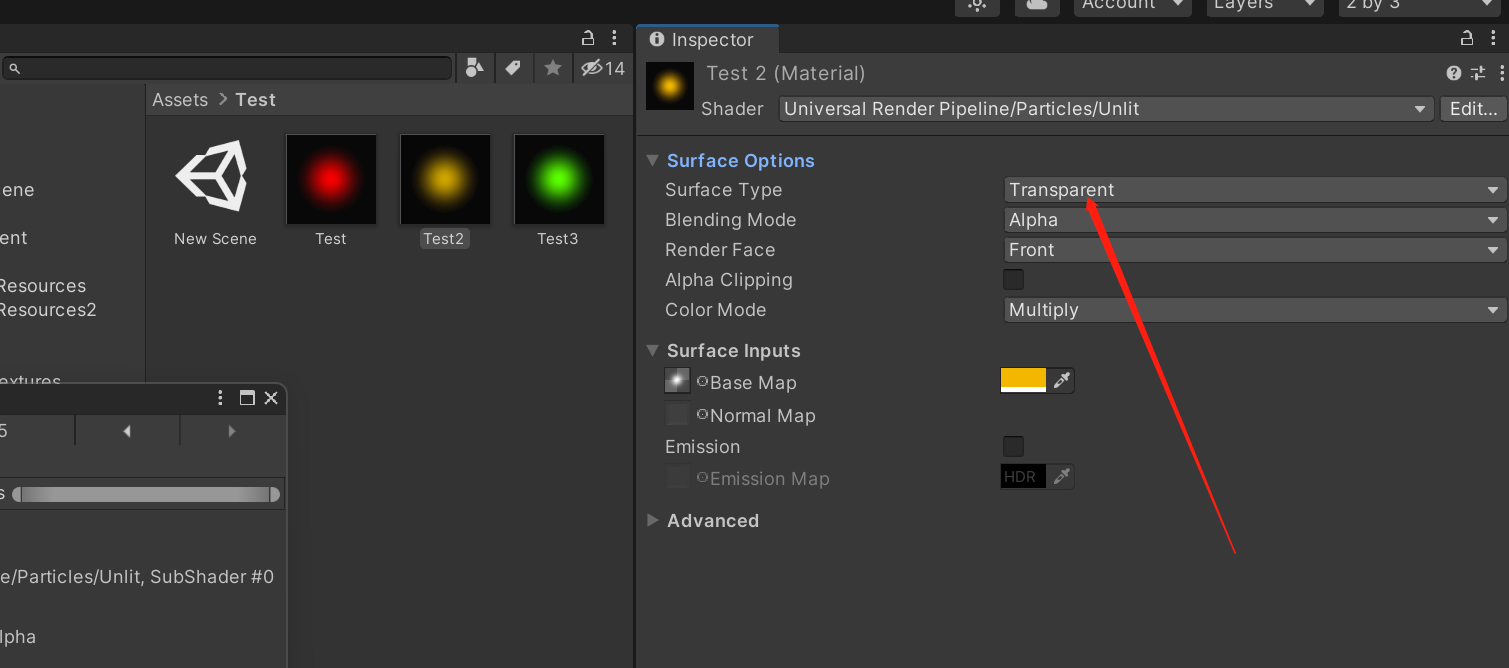
Task: Open the Surface Type Transparent dropdown
Action: tap(1254, 190)
